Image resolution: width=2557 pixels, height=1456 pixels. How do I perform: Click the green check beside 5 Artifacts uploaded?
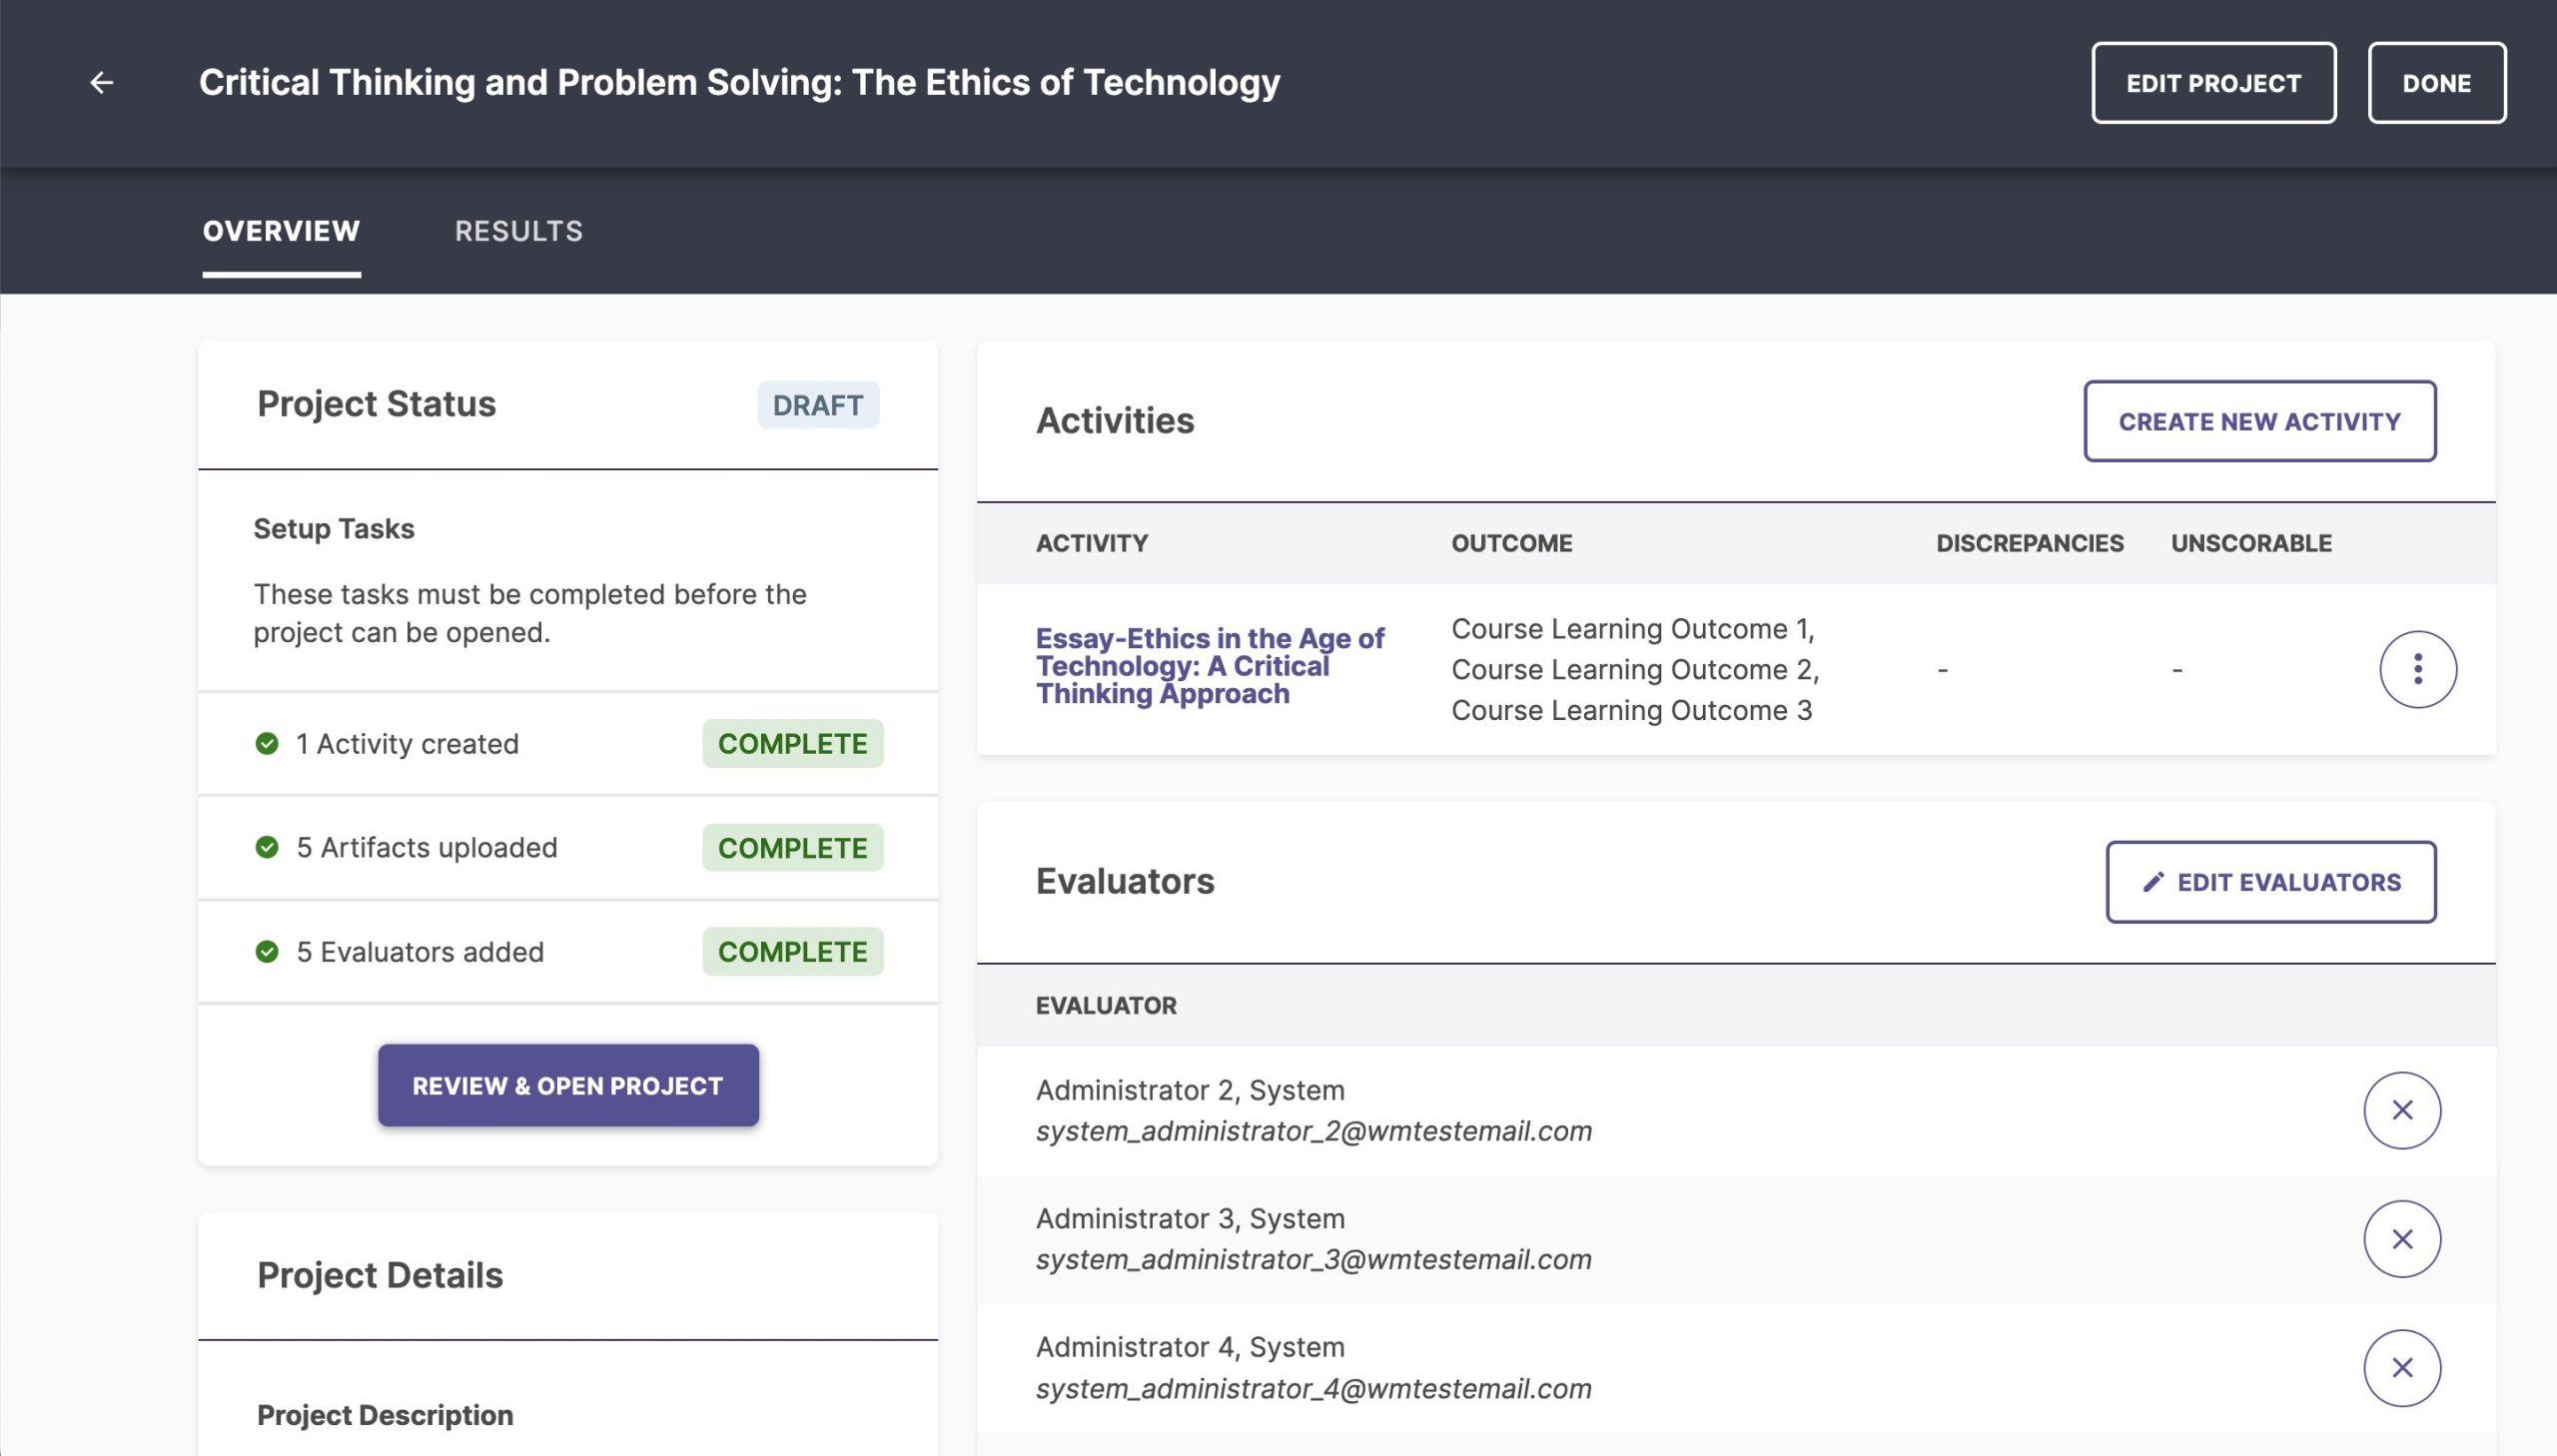point(267,847)
